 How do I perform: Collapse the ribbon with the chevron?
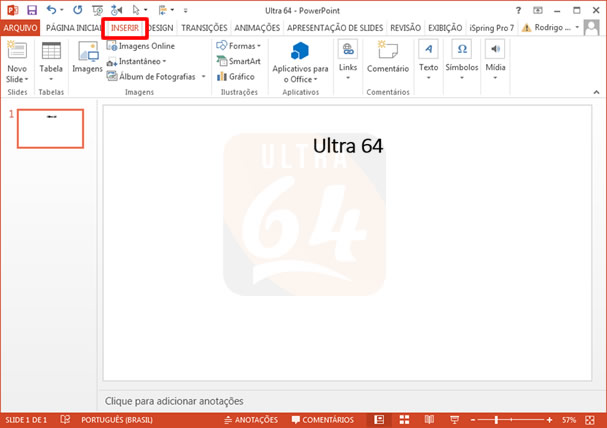(x=596, y=92)
